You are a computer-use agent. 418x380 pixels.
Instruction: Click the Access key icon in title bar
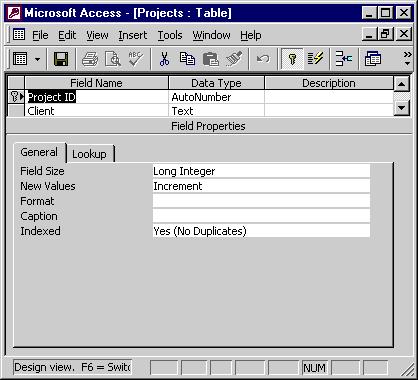coord(14,13)
